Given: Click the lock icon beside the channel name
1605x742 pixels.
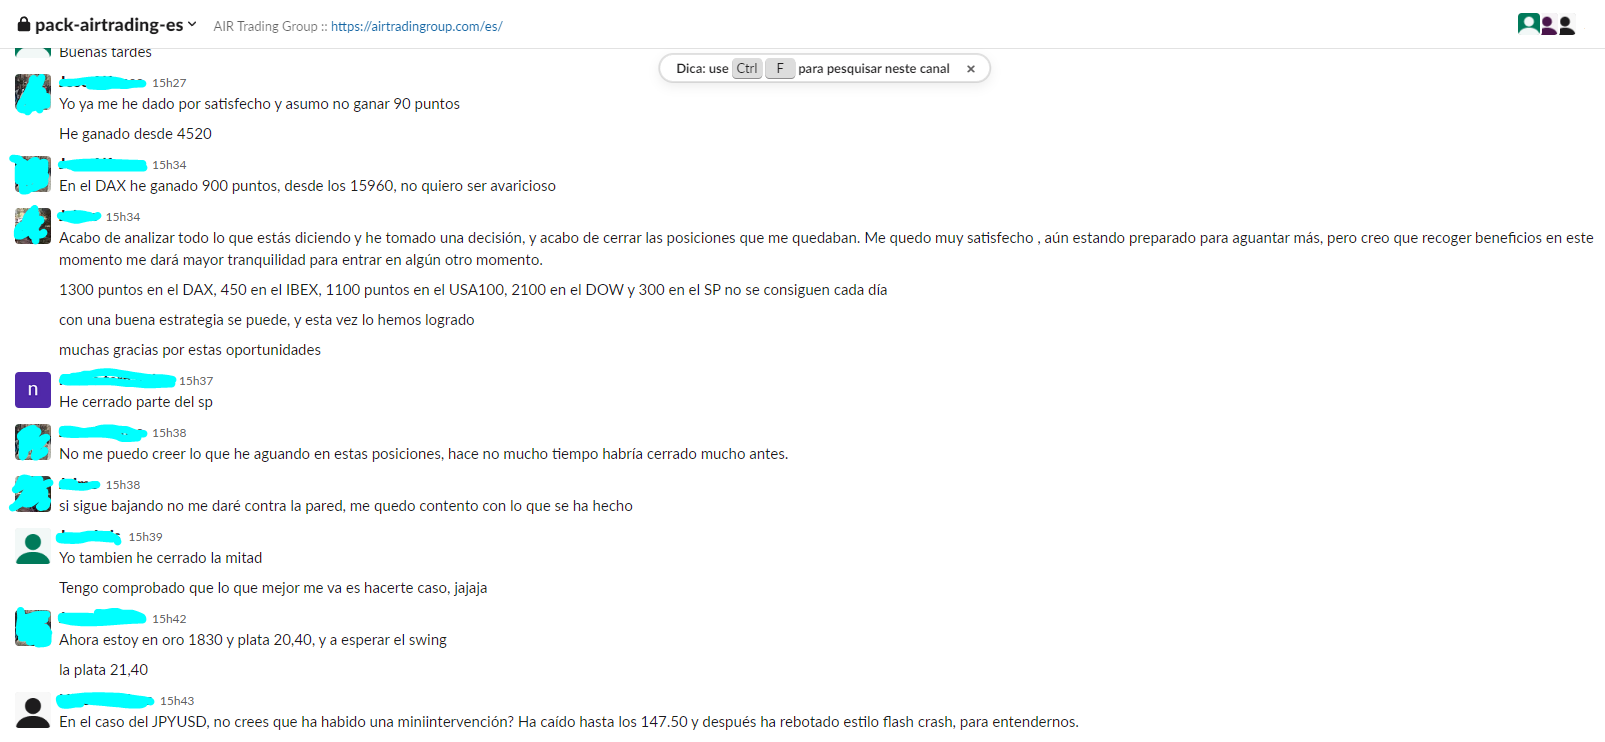Looking at the screenshot, I should point(24,24).
